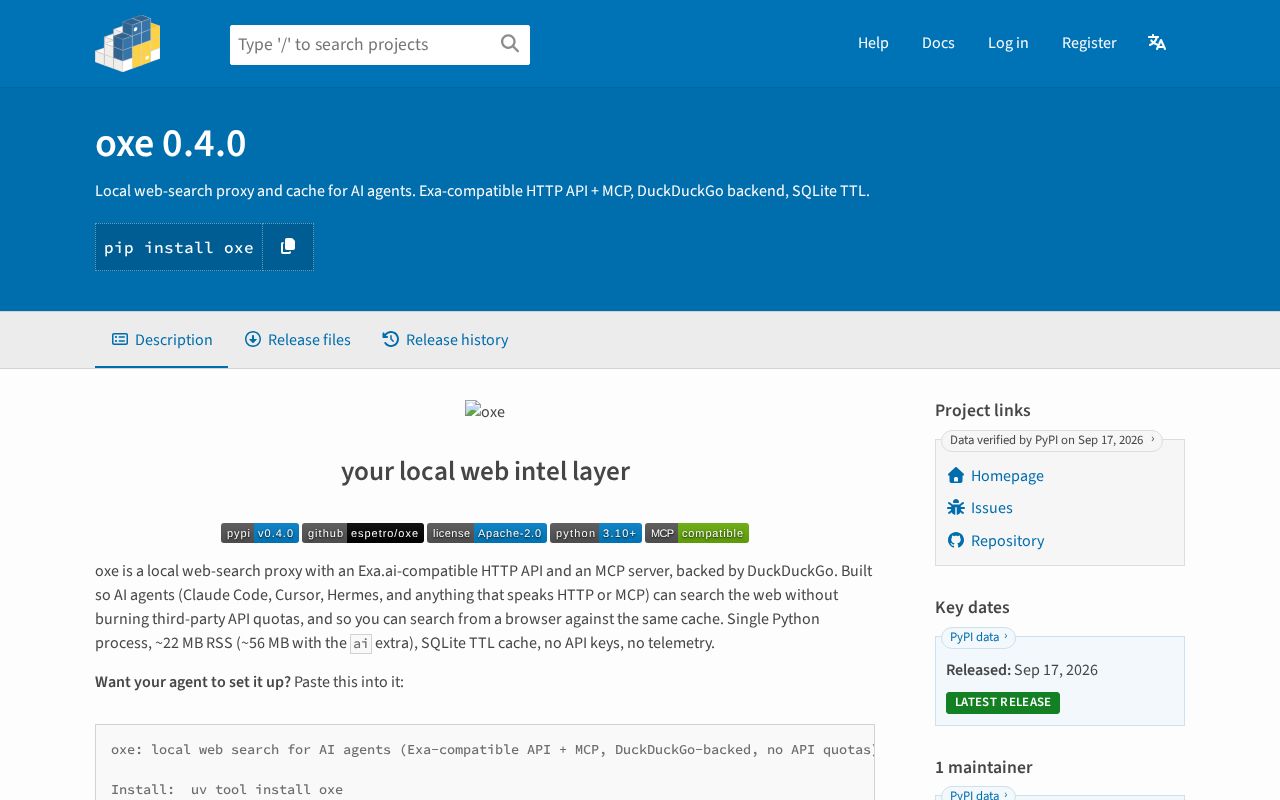
Task: Open the Help link in header
Action: pos(873,42)
